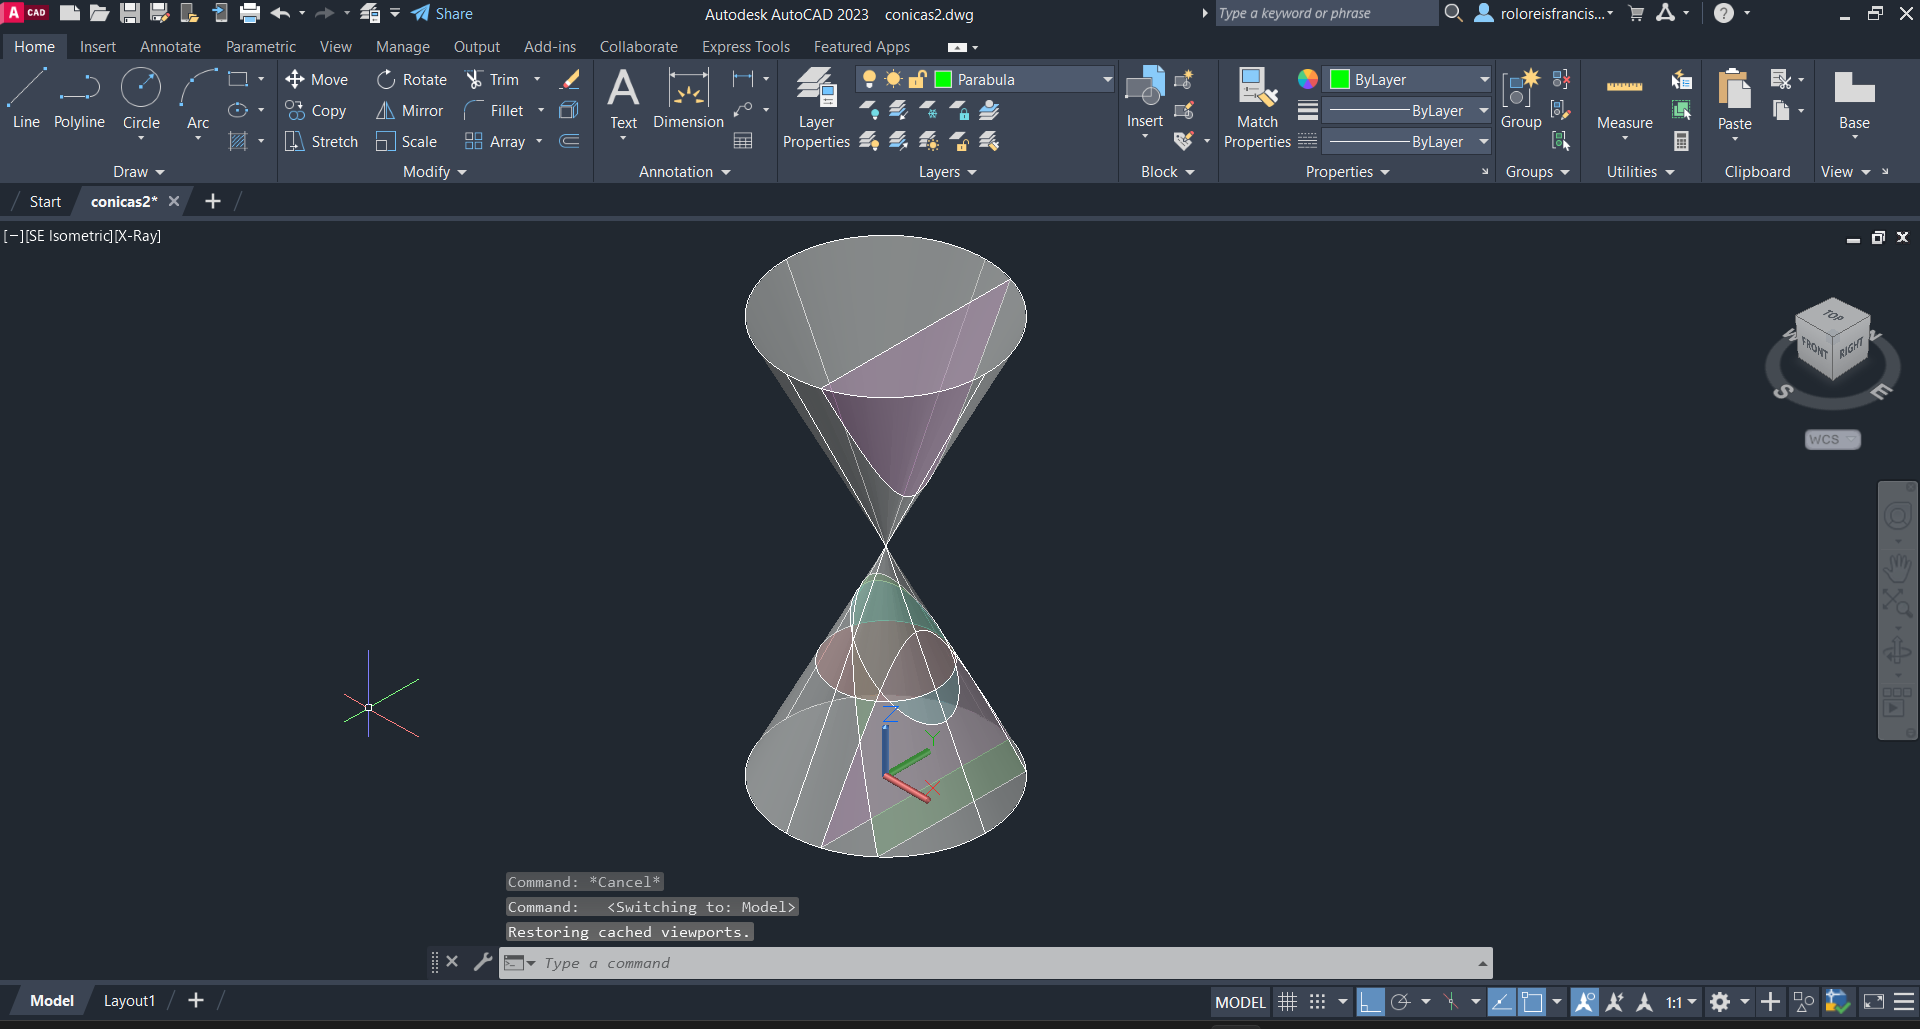The width and height of the screenshot is (1920, 1029).
Task: Click the Mirror tool icon
Action: tap(385, 111)
